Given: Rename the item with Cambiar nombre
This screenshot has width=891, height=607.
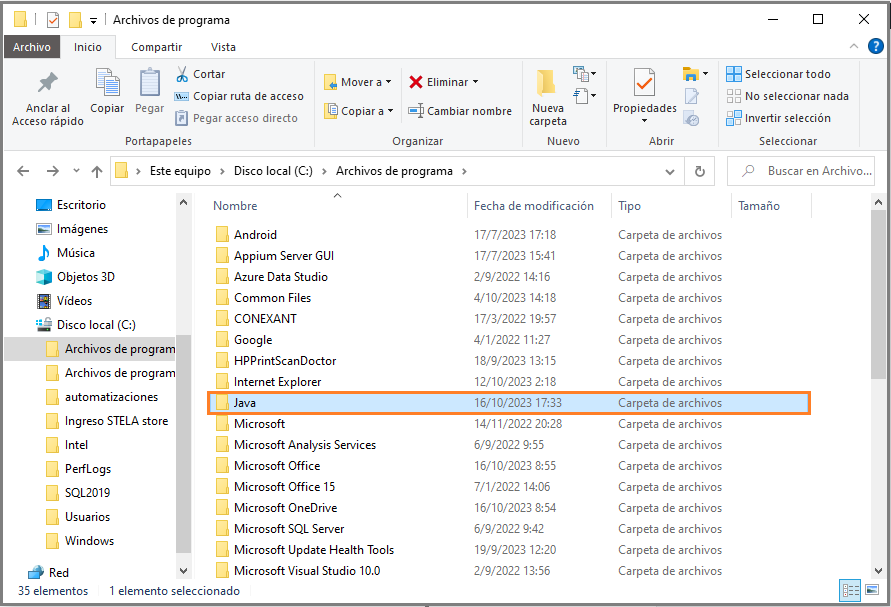Looking at the screenshot, I should [460, 111].
